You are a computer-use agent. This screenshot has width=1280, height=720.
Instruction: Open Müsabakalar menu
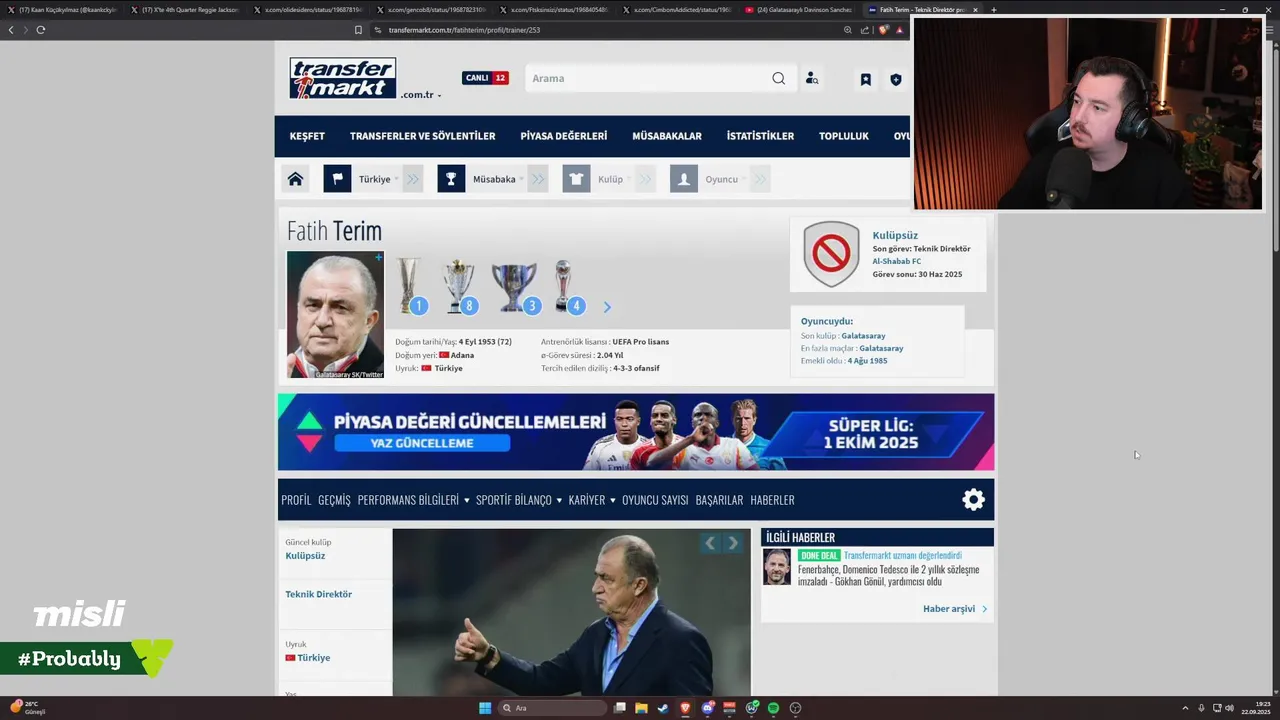click(667, 136)
